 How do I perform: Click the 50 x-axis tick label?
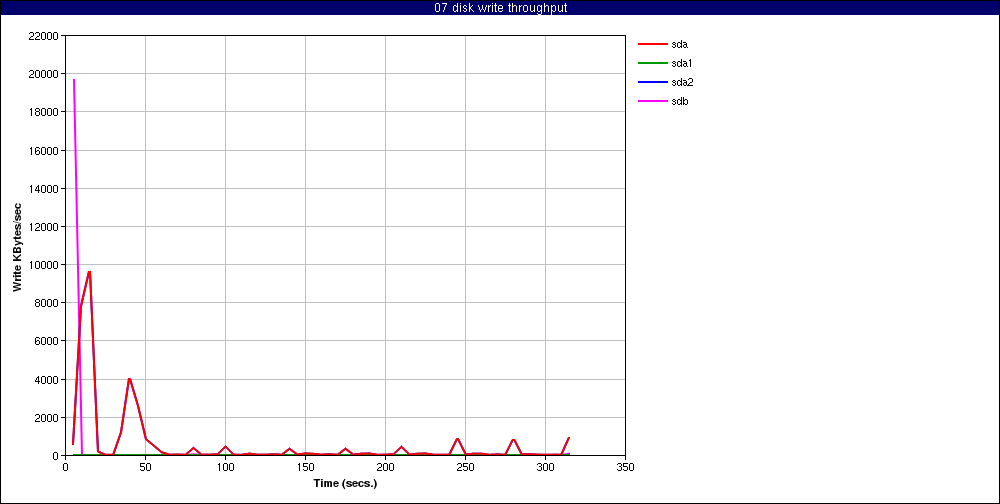click(145, 468)
